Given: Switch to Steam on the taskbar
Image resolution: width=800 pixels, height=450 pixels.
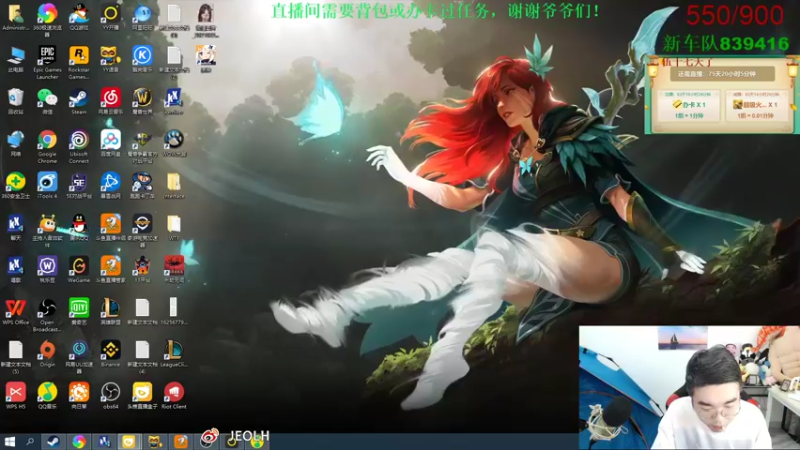Looking at the screenshot, I should pos(53,441).
